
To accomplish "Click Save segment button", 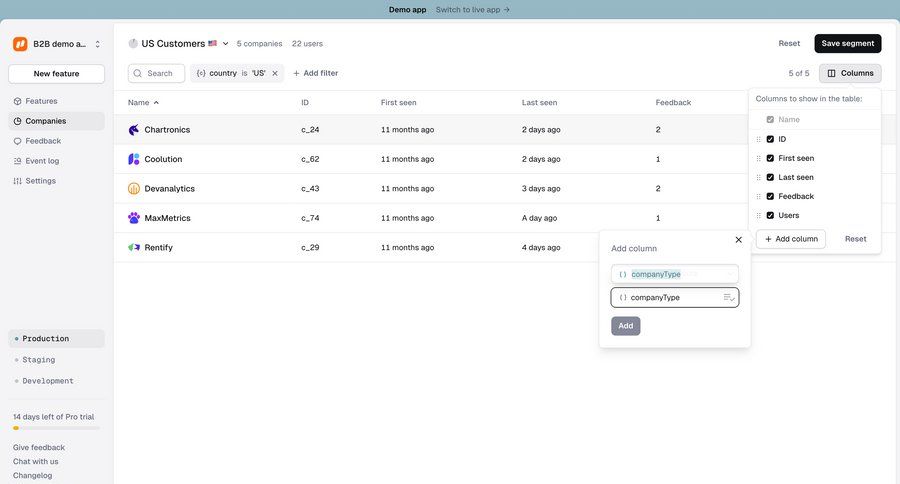I will (848, 44).
